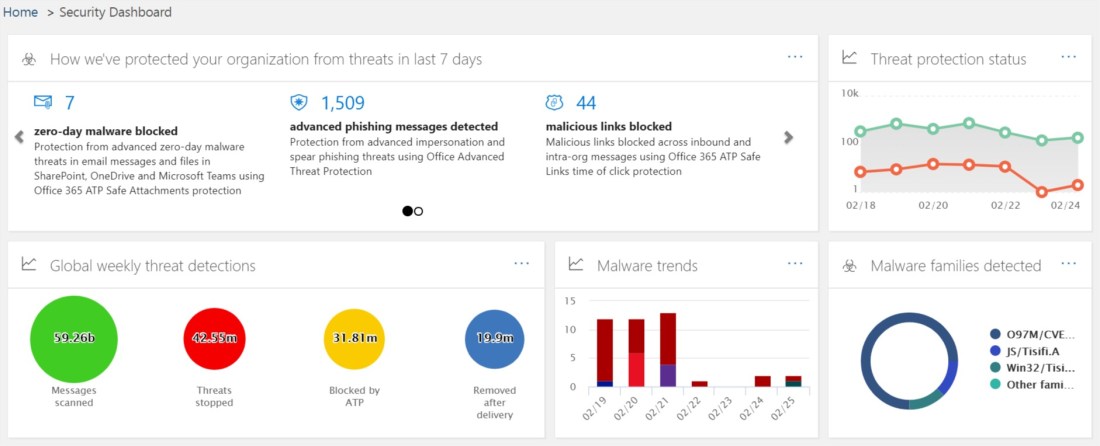The image size is (1100, 446).
Task: Click the chart icon beside Malware trends
Action: [x=575, y=265]
